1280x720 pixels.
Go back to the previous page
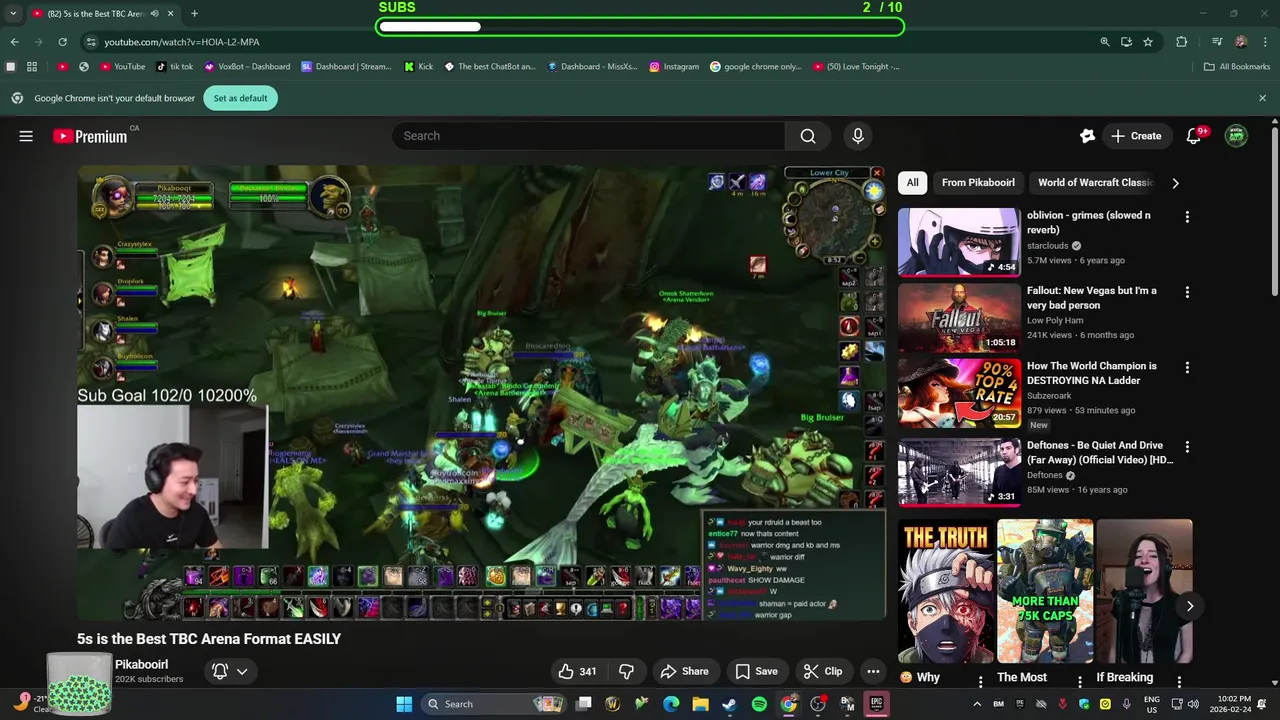pos(14,42)
